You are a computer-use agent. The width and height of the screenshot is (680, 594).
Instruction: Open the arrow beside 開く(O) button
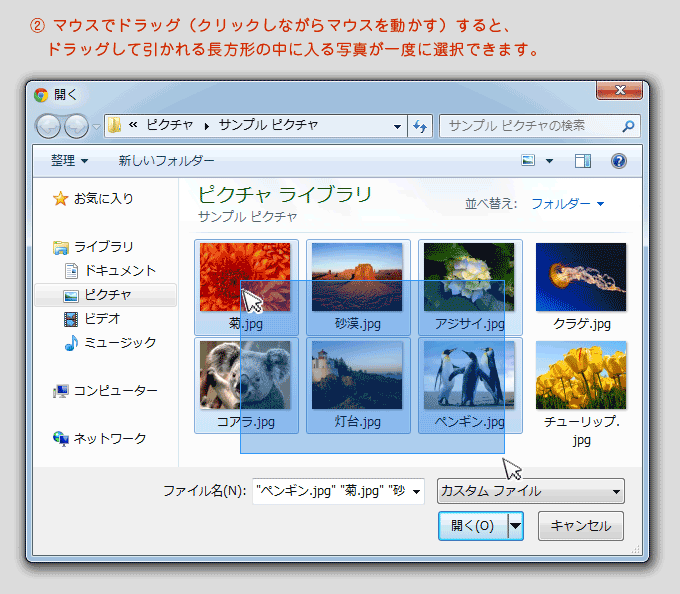coord(515,526)
